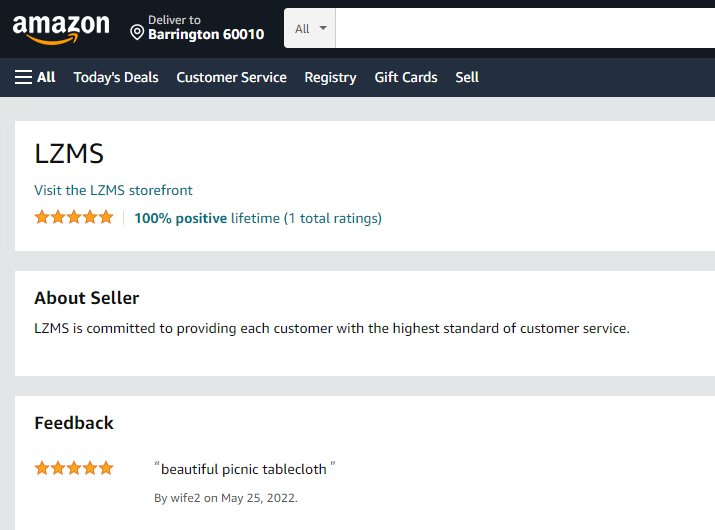Visit the LZMS storefront link

pos(113,190)
